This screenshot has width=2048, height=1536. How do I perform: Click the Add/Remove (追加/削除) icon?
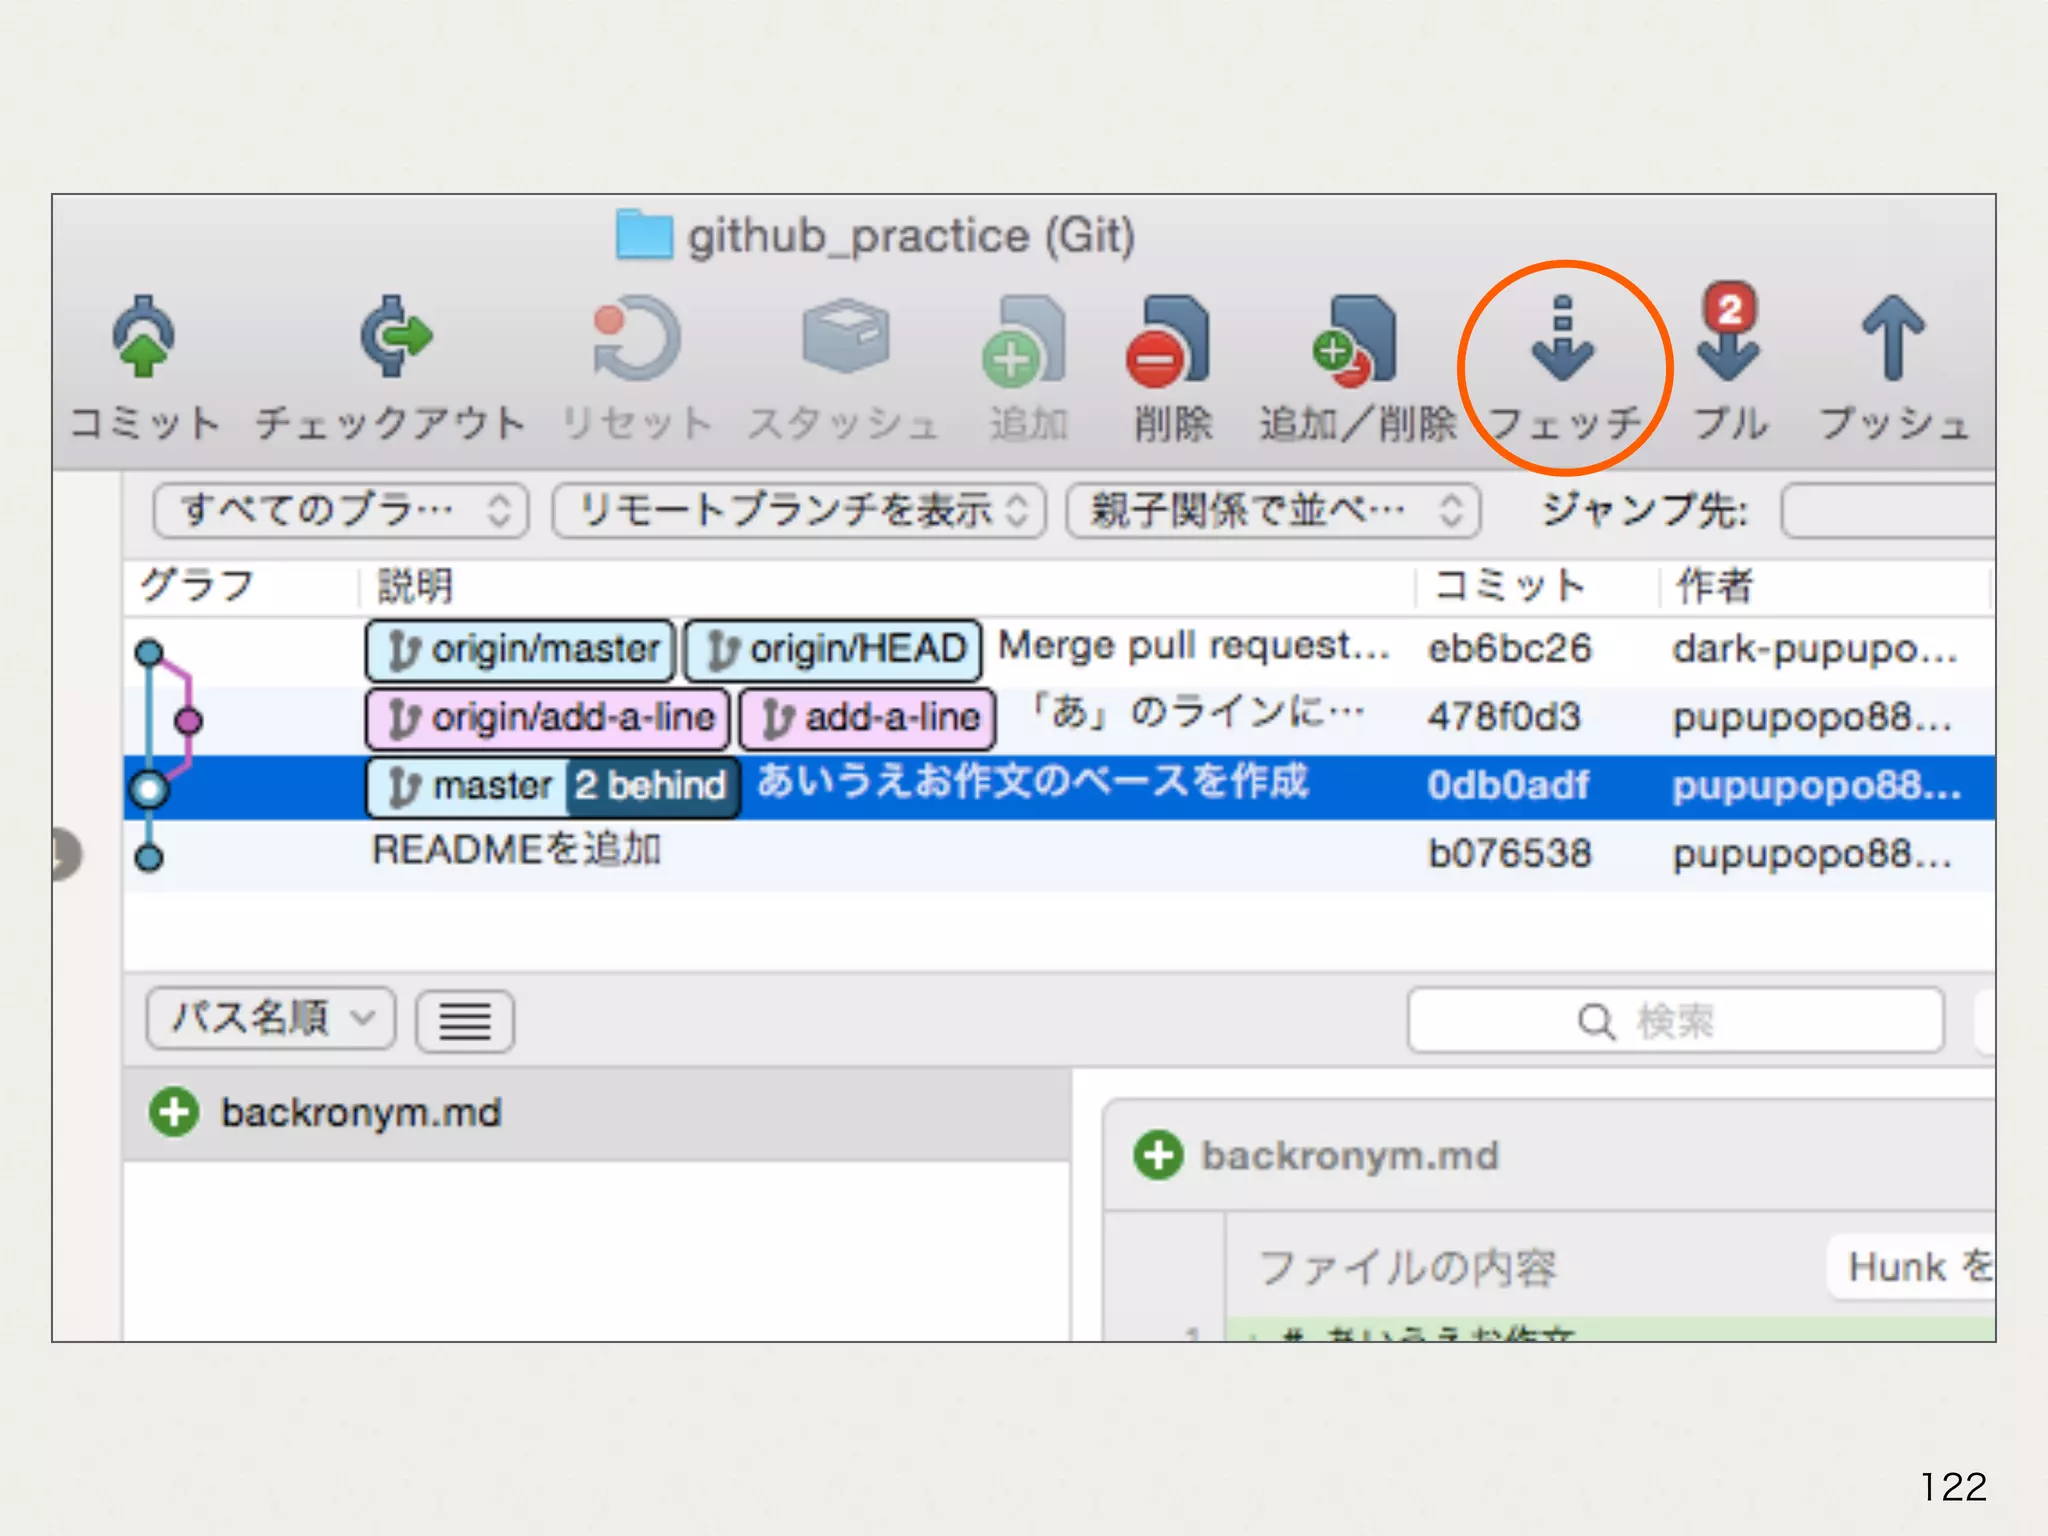[x=1355, y=342]
